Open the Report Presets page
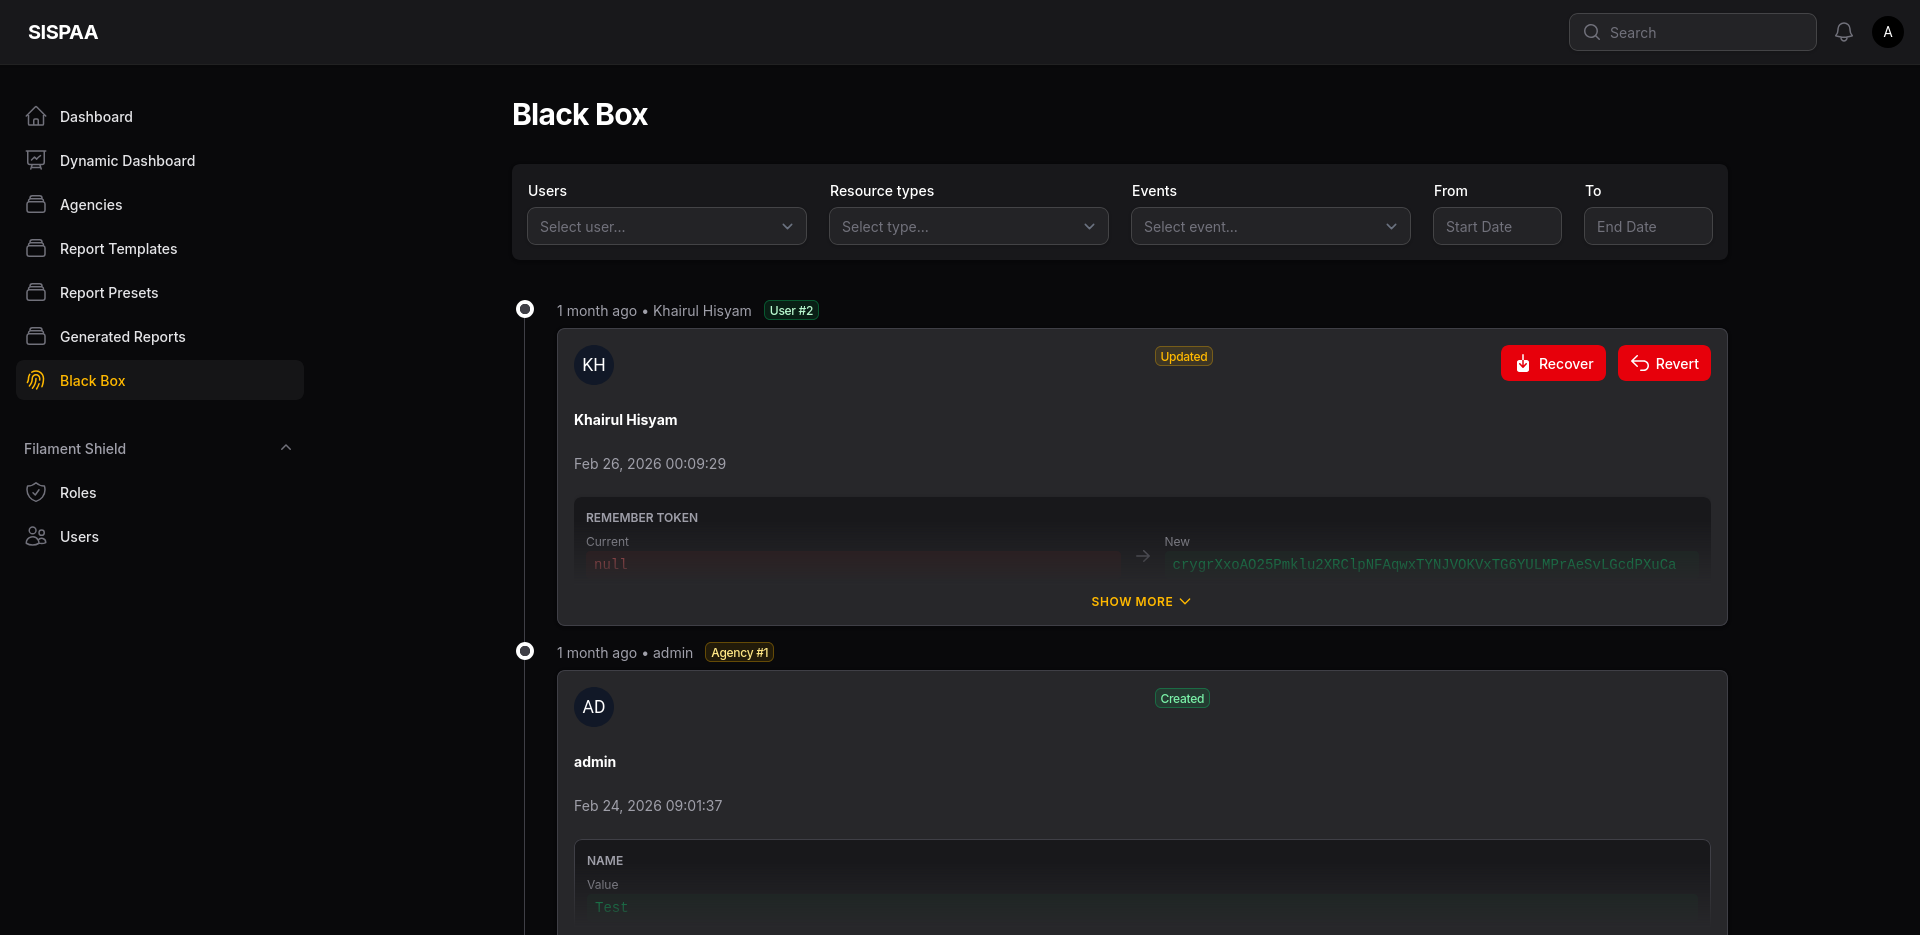This screenshot has width=1920, height=935. pyautogui.click(x=107, y=292)
